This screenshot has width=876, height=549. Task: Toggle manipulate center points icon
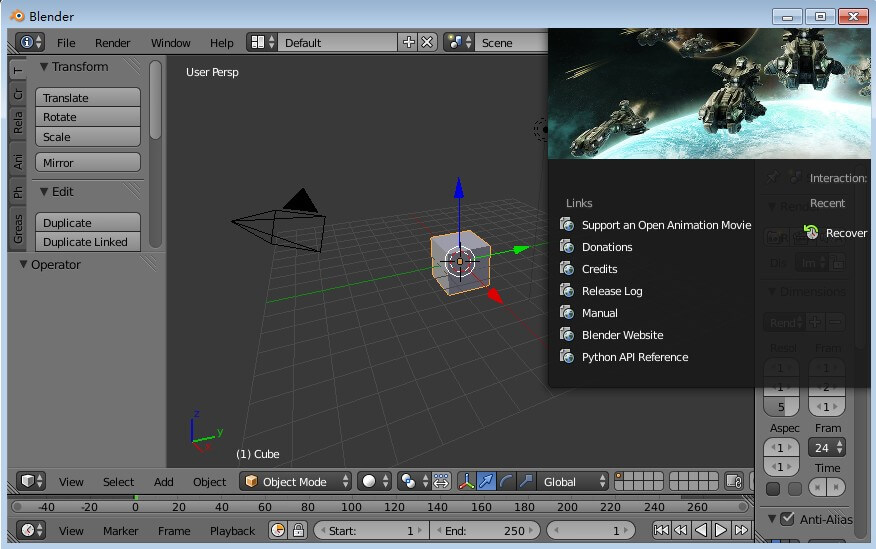click(x=441, y=481)
